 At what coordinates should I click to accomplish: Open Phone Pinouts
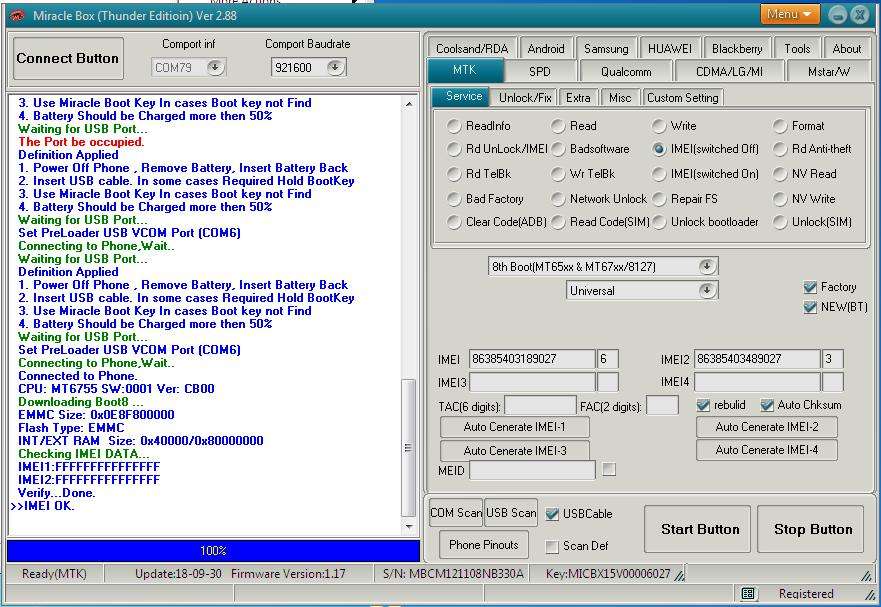pyautogui.click(x=484, y=545)
